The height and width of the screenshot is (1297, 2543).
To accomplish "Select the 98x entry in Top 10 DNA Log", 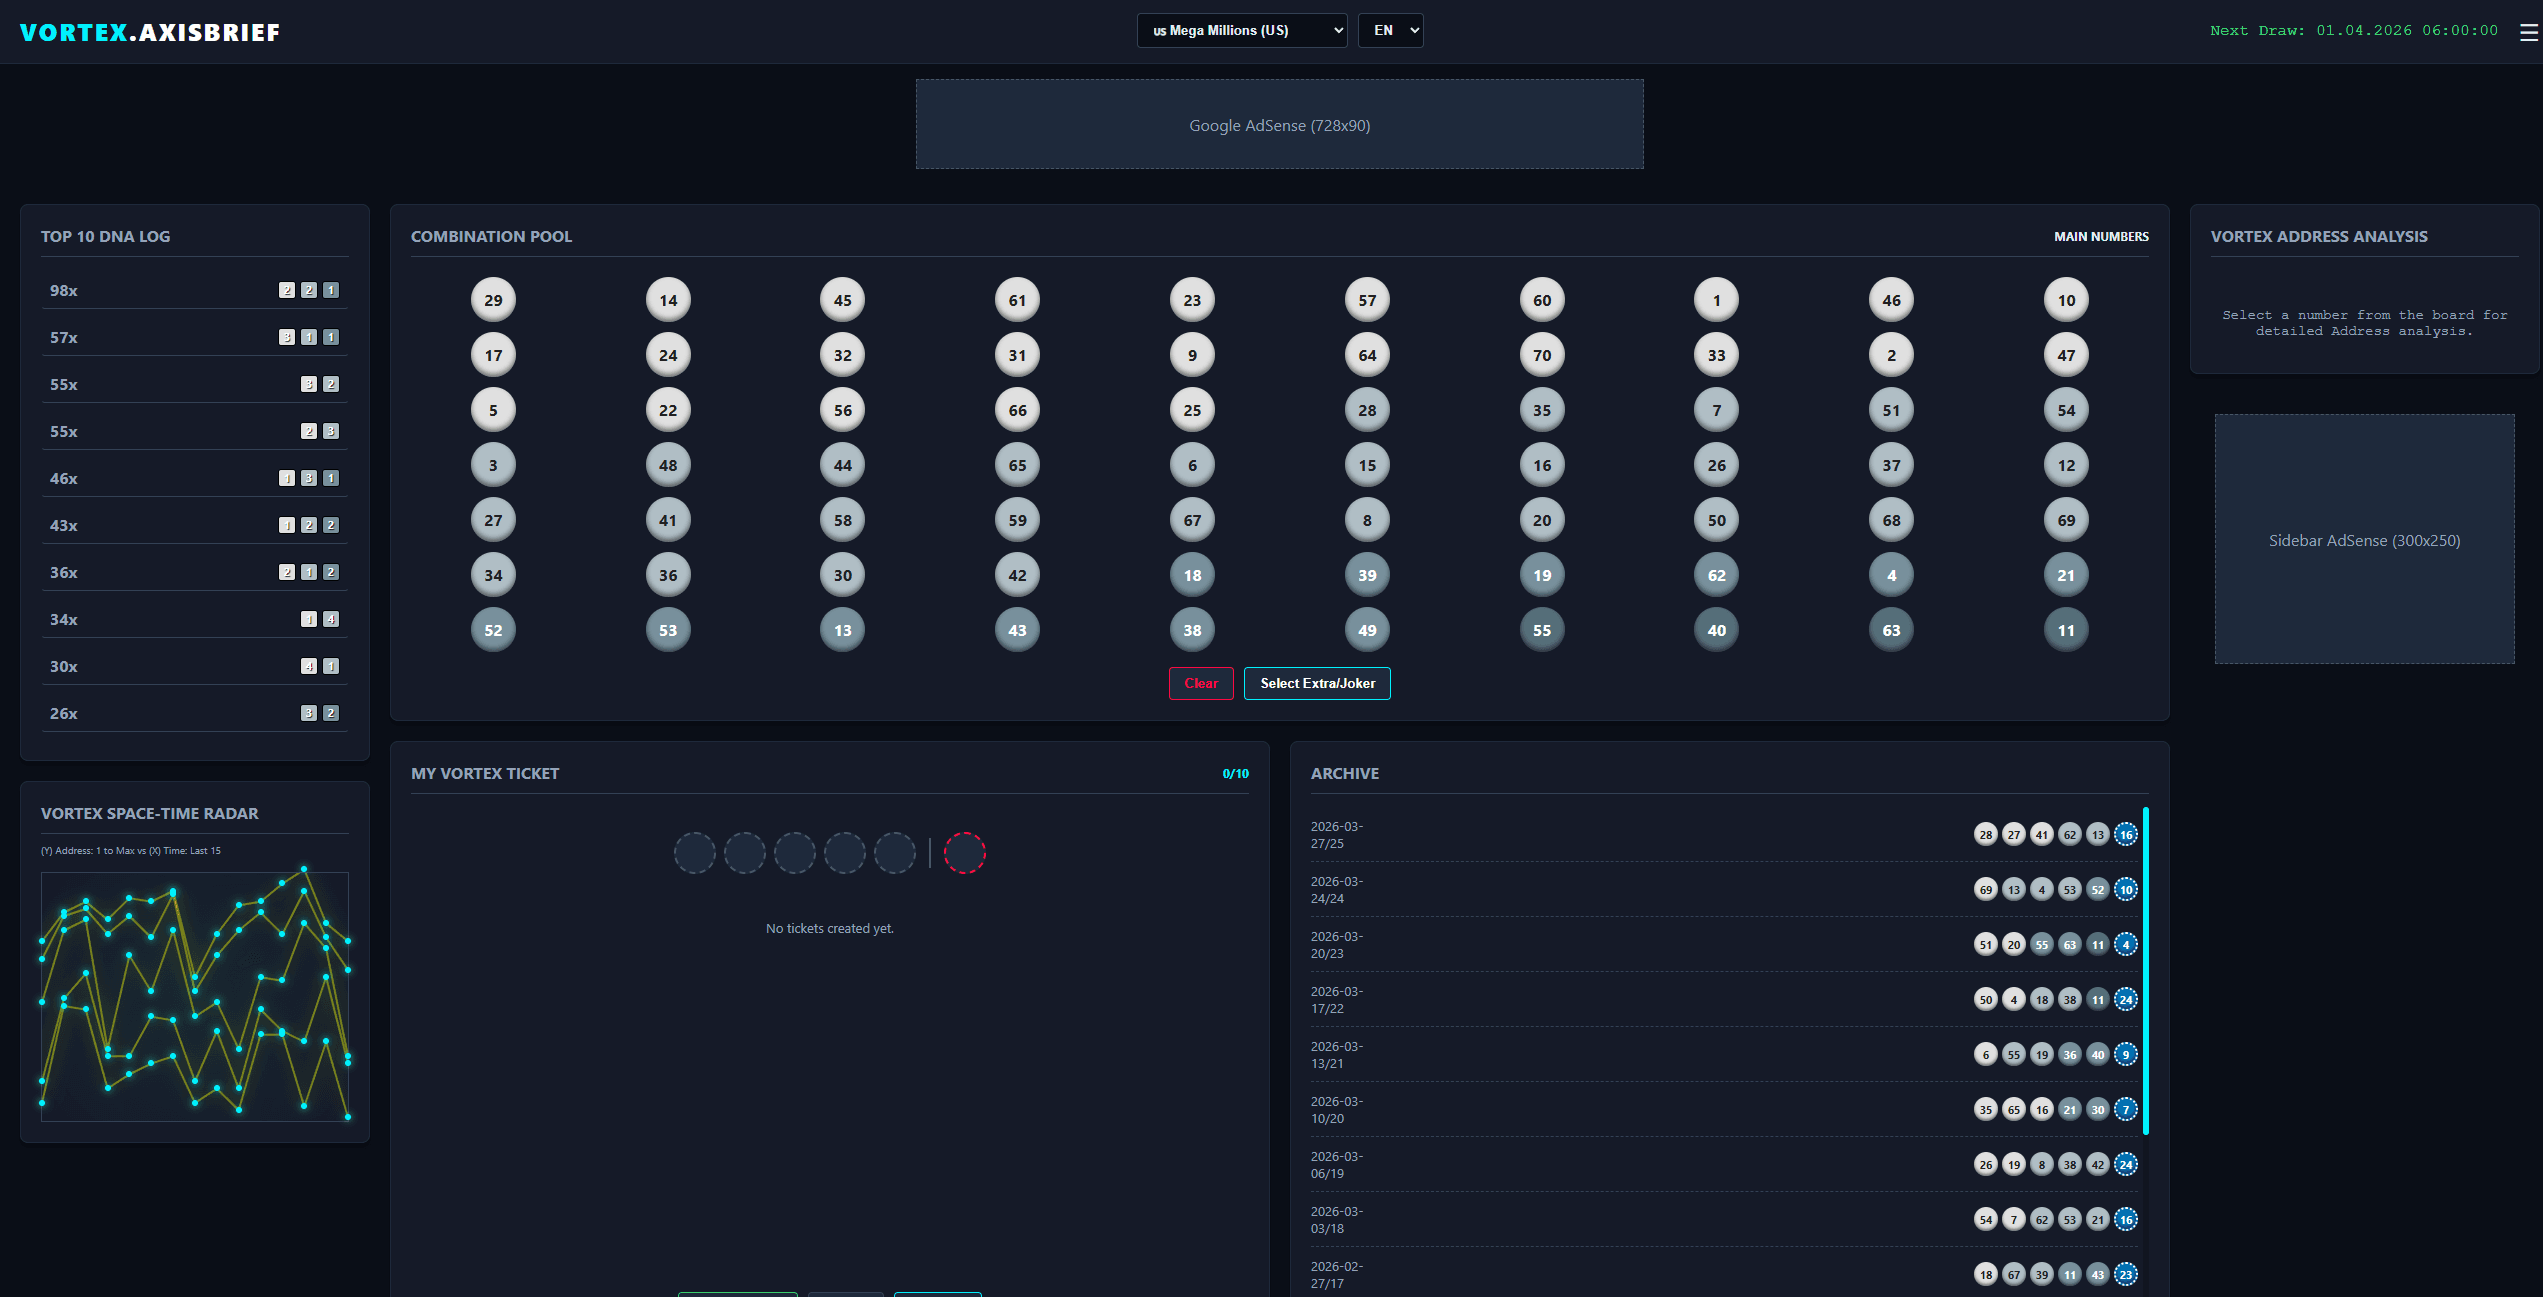I will pyautogui.click(x=194, y=289).
